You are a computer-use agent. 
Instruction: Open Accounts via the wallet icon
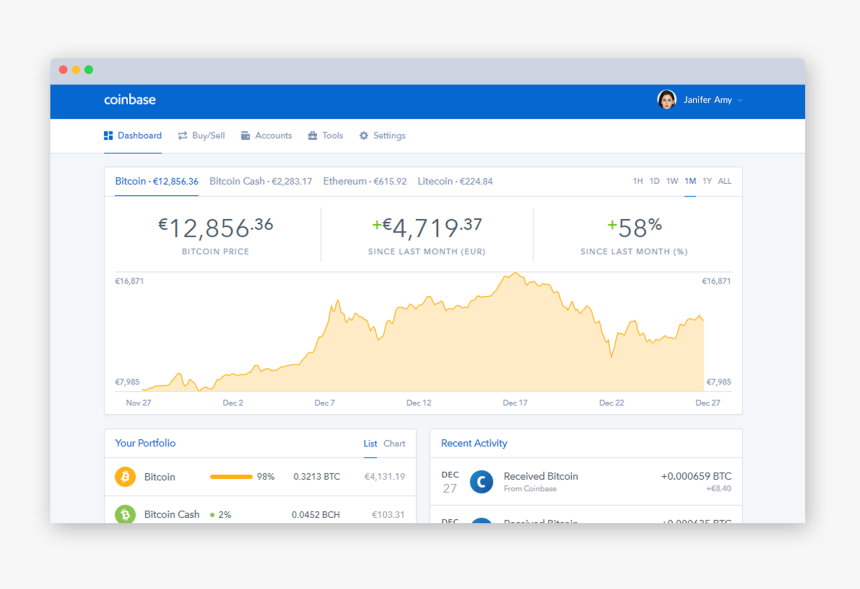point(245,135)
